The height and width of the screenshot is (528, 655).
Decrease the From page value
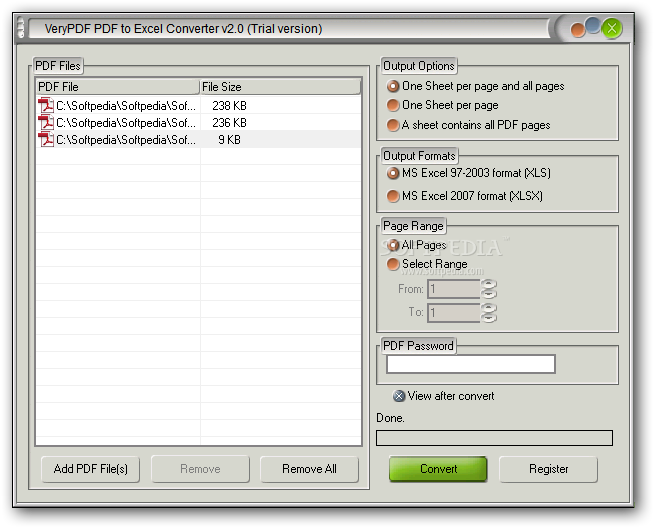[x=489, y=294]
